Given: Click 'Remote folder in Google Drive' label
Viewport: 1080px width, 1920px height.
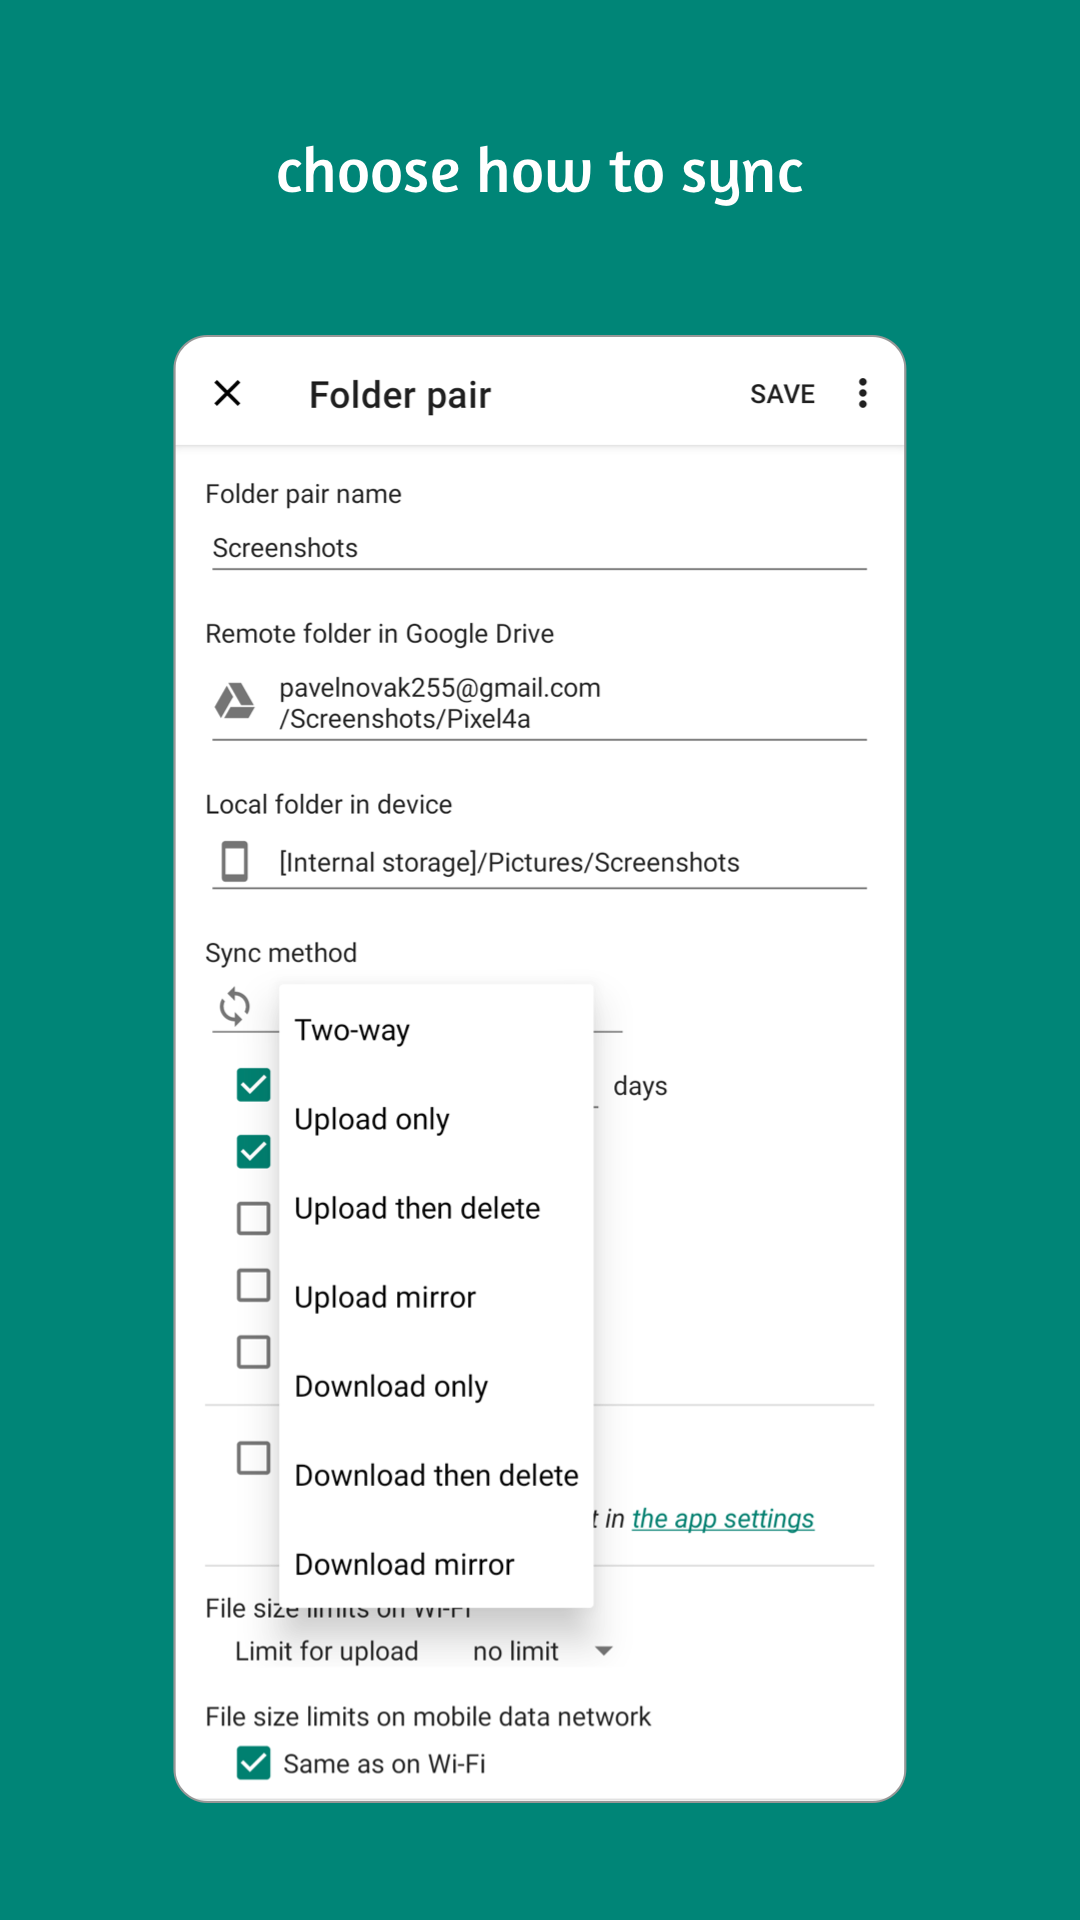Looking at the screenshot, I should point(379,634).
